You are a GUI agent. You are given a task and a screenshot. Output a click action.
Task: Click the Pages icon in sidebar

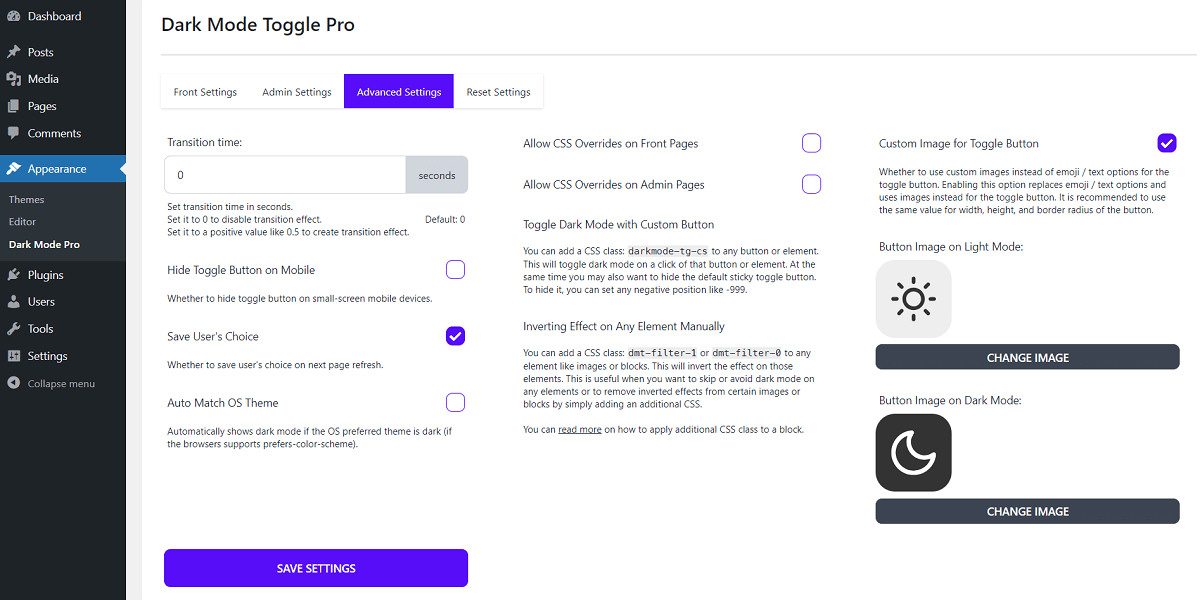[14, 106]
